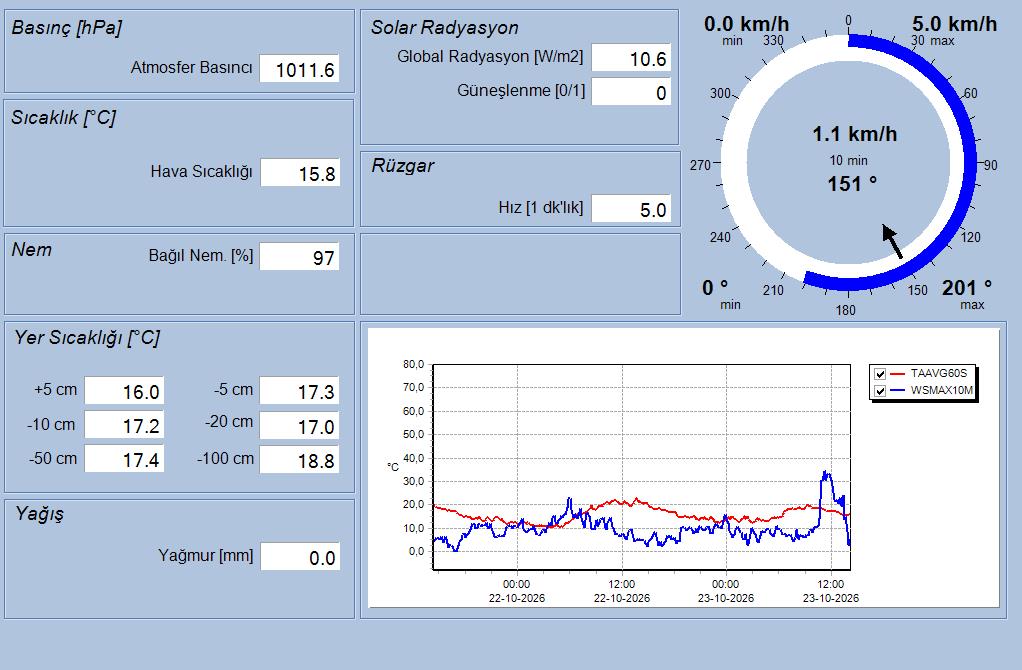This screenshot has height=670, width=1022.
Task: Click the Nem panel heading
Action: coord(32,250)
